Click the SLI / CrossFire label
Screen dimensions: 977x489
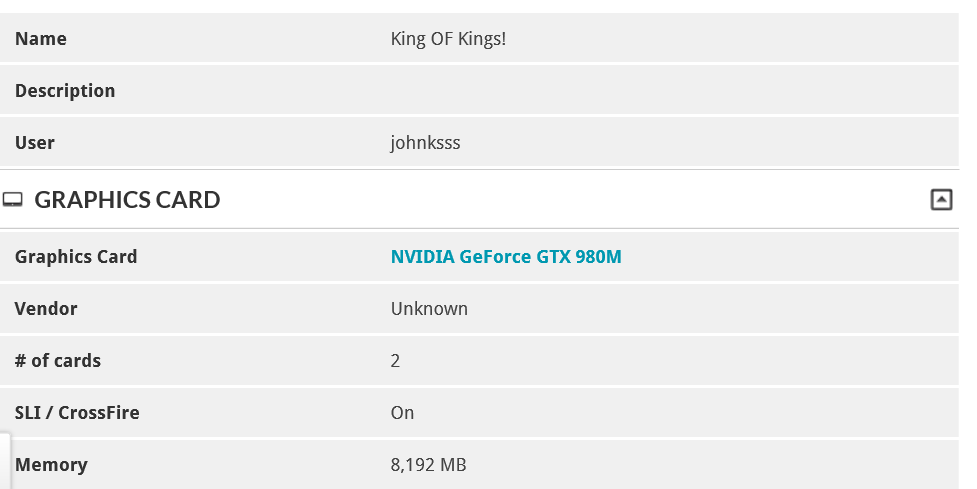[x=77, y=412]
